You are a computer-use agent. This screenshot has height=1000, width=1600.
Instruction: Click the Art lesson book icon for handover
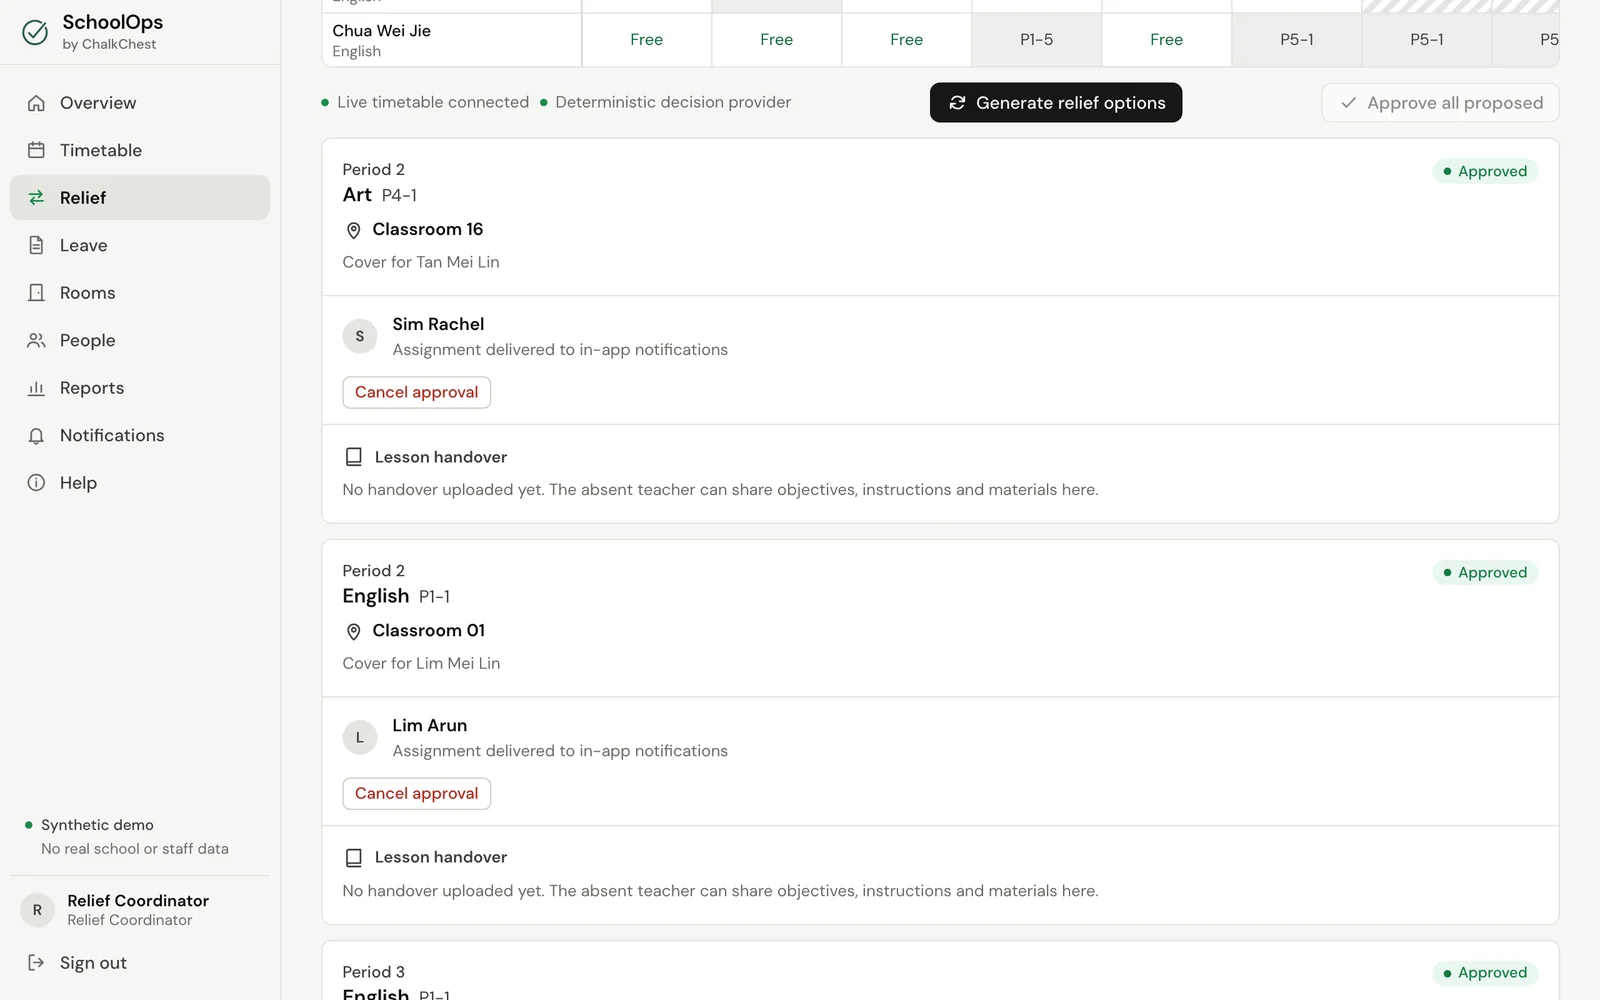point(353,457)
